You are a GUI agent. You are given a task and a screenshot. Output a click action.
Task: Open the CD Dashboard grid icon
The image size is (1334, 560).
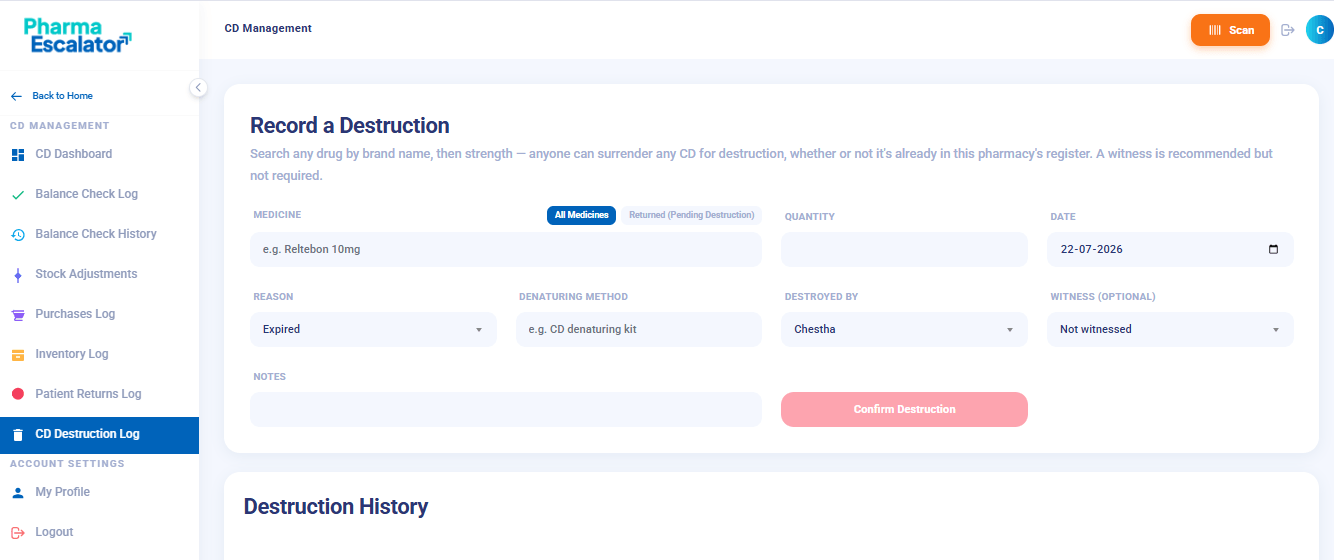(x=18, y=155)
